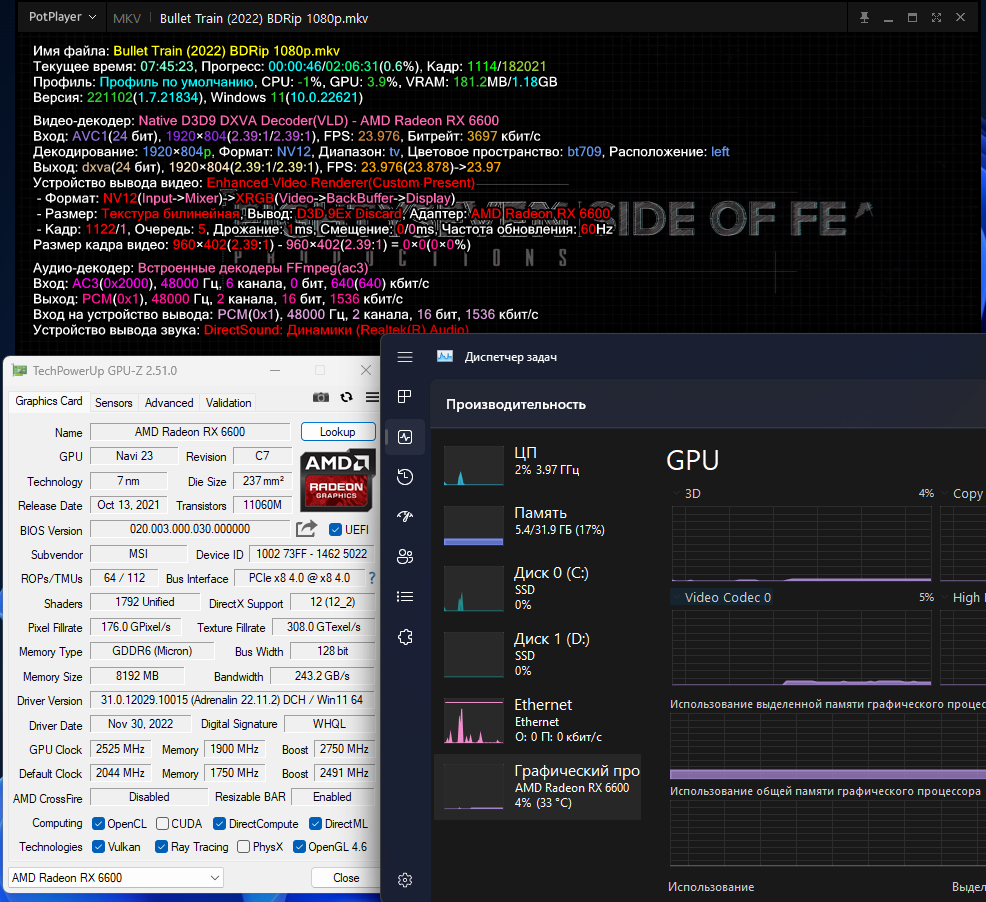Open the GPU selection dropdown in GPU-Z
This screenshot has height=902, width=986.
pyautogui.click(x=116, y=877)
